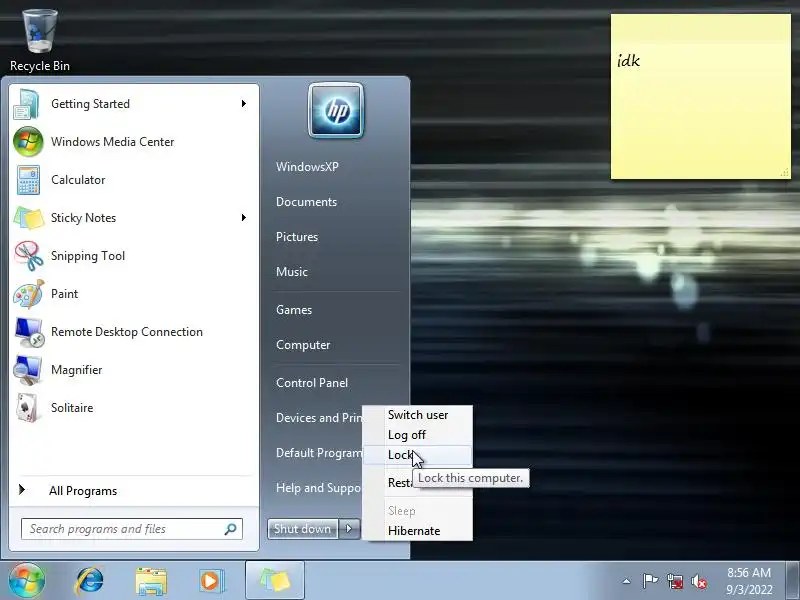Viewport: 800px width, 600px height.
Task: Click the Sticky Notes icon in Start menu
Action: 29,218
